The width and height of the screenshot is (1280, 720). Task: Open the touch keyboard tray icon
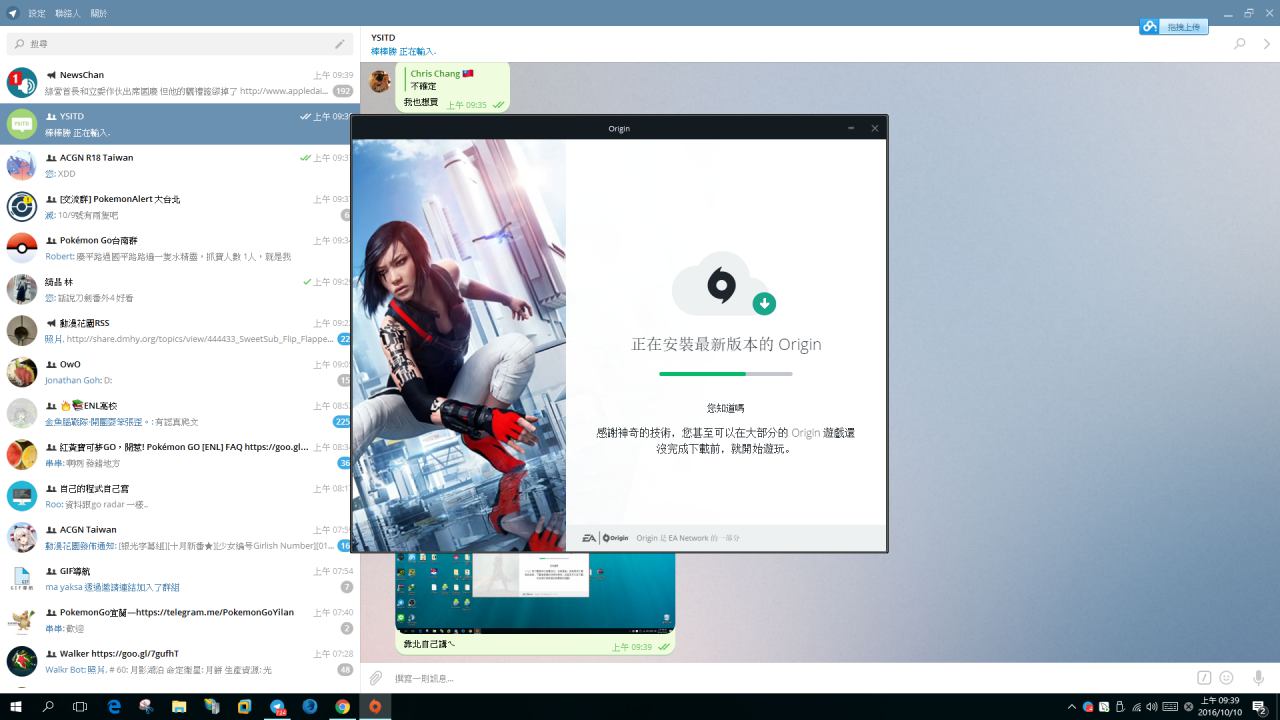(x=1170, y=707)
